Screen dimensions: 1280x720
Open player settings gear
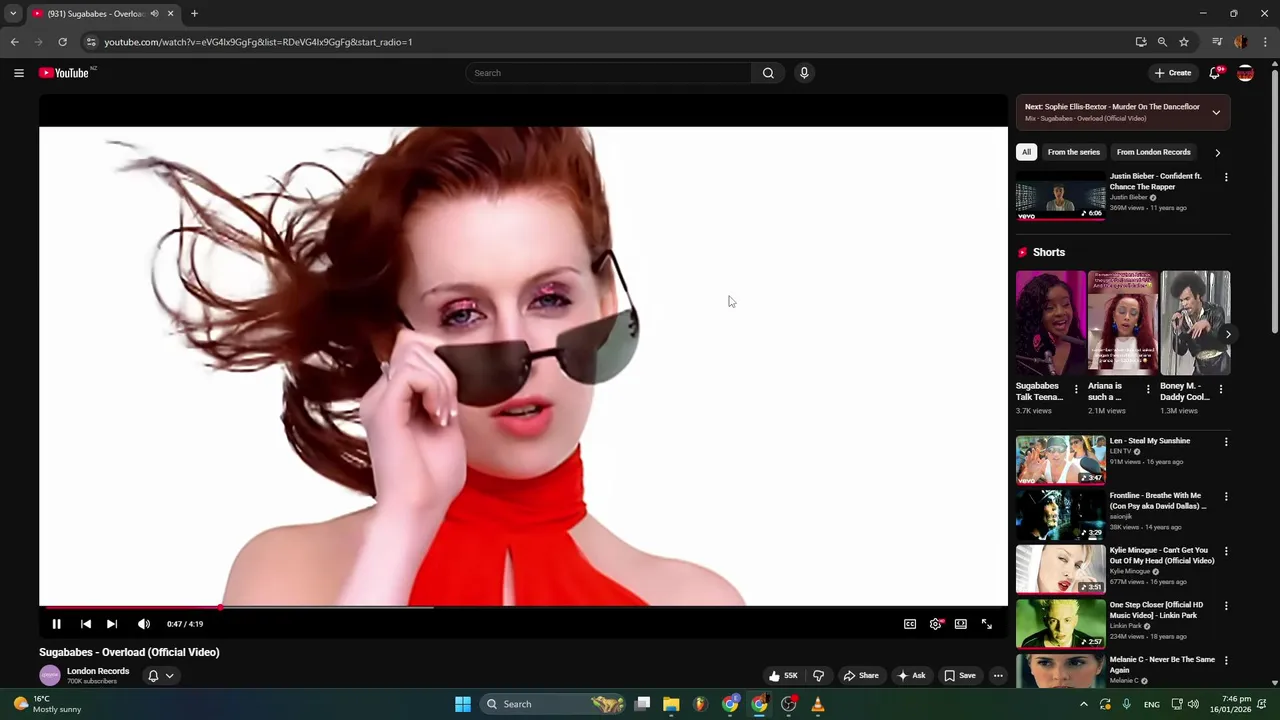pos(936,624)
